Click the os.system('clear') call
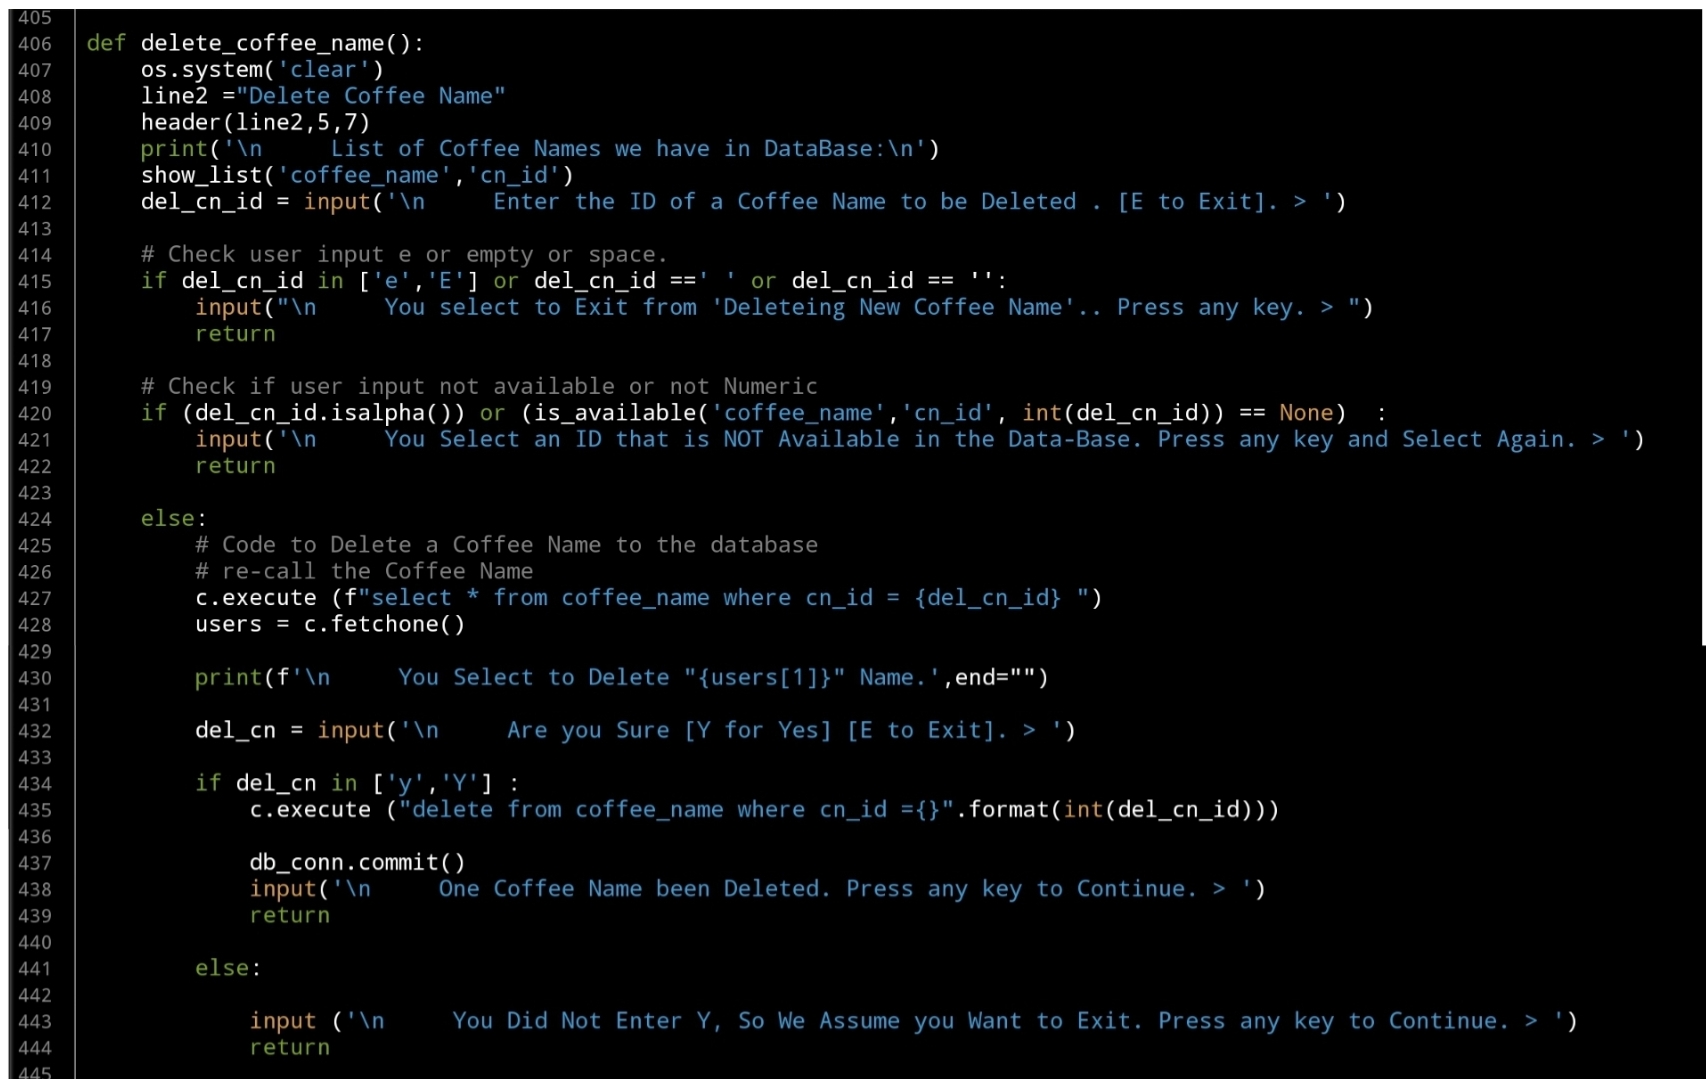The image size is (1706, 1079). pos(261,70)
